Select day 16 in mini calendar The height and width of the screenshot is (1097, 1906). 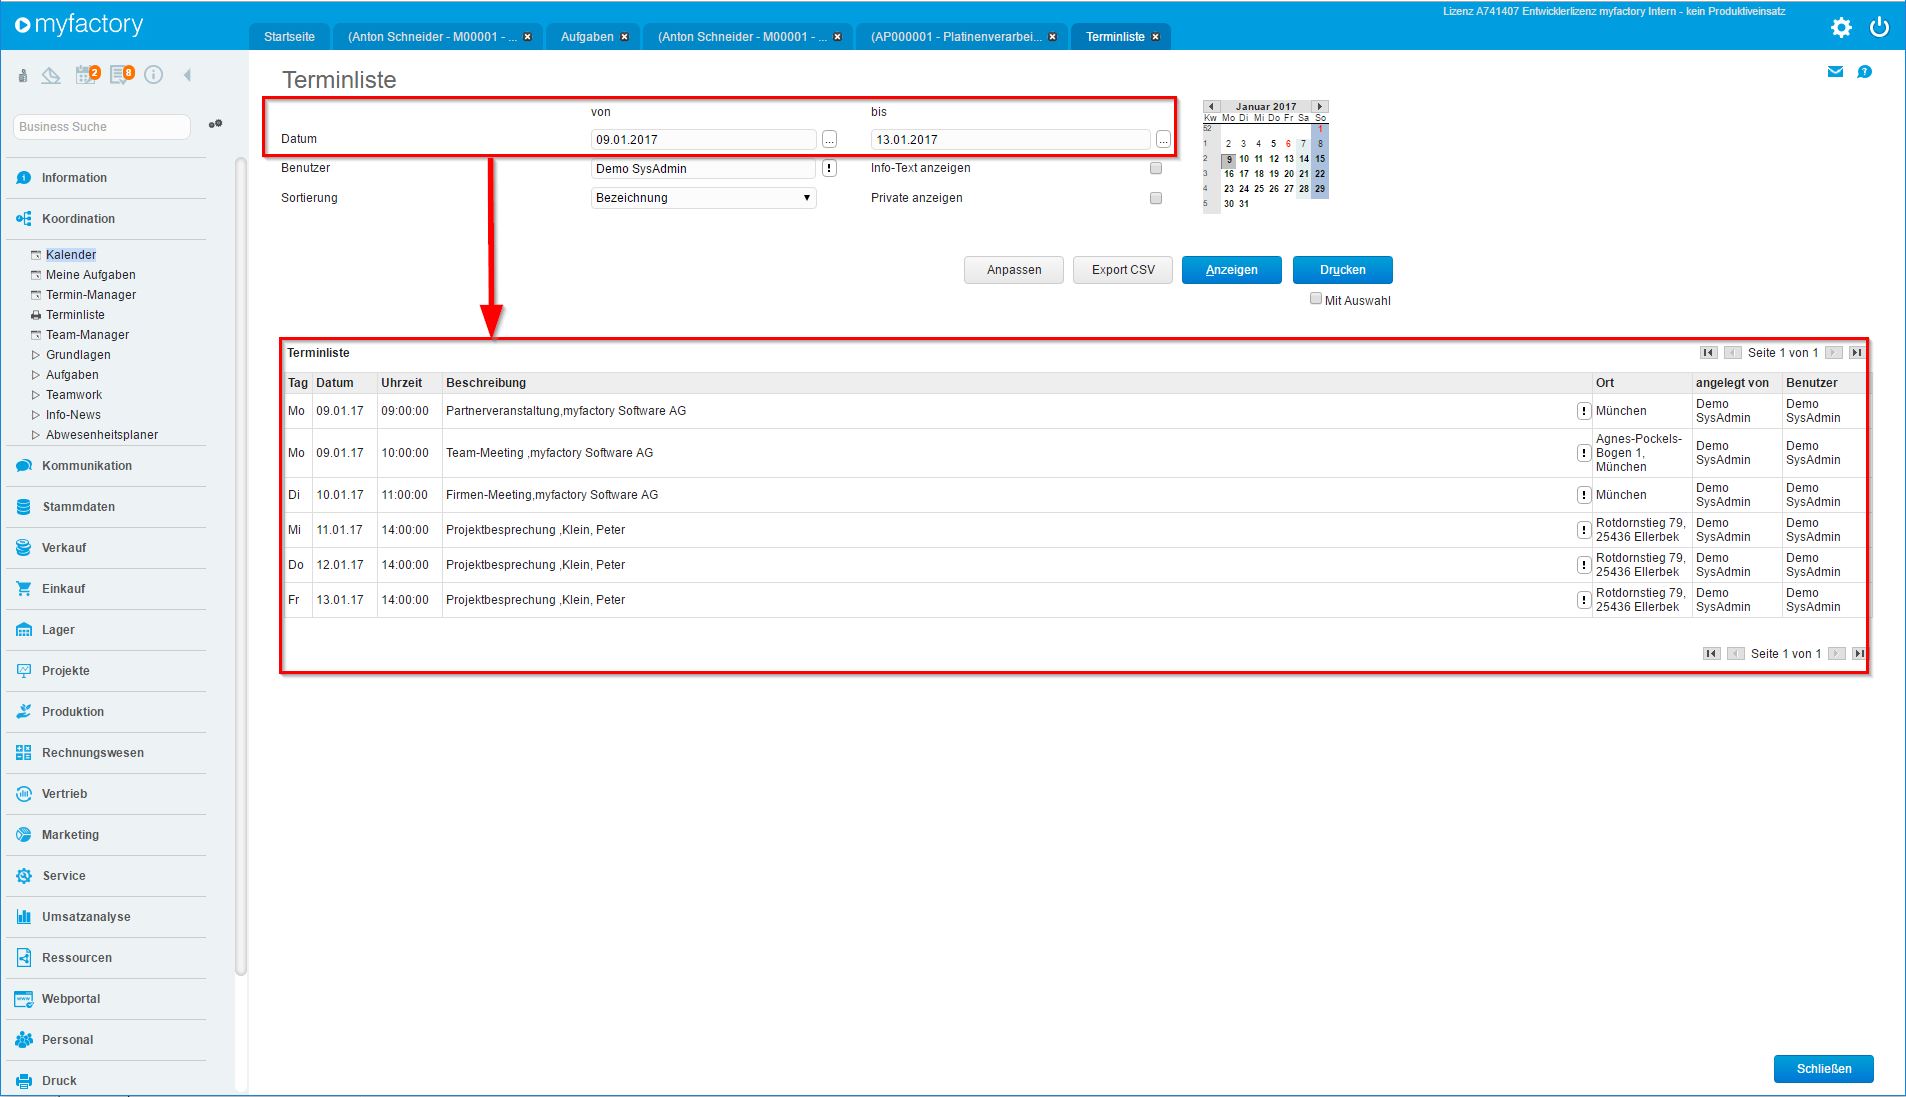click(1229, 174)
